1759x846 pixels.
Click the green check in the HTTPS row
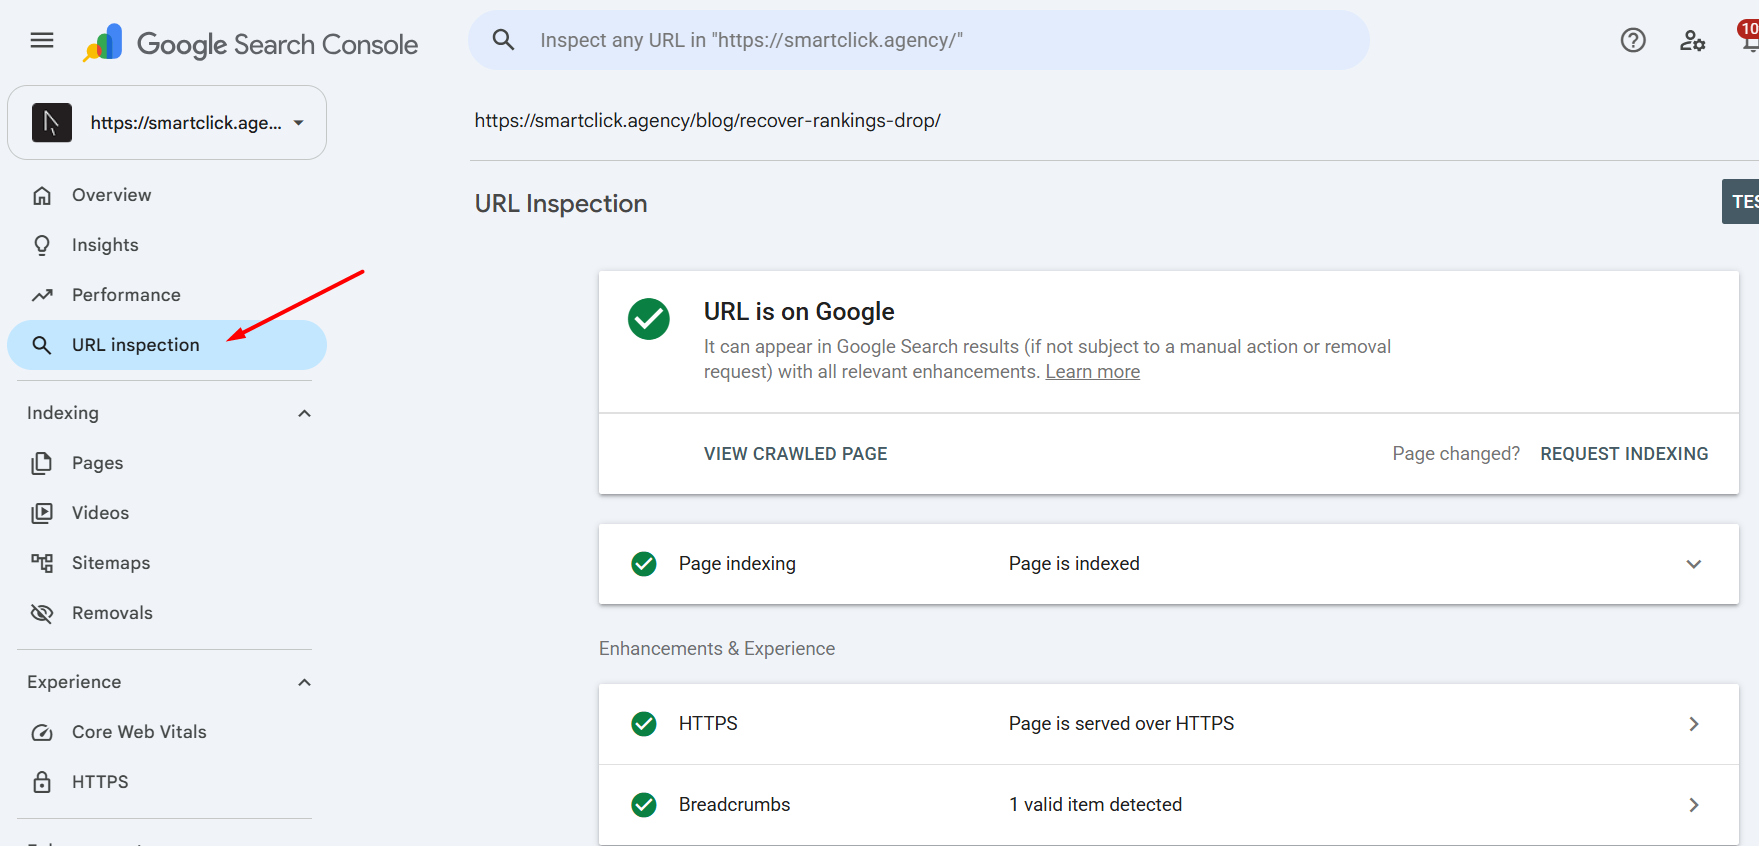pyautogui.click(x=644, y=724)
